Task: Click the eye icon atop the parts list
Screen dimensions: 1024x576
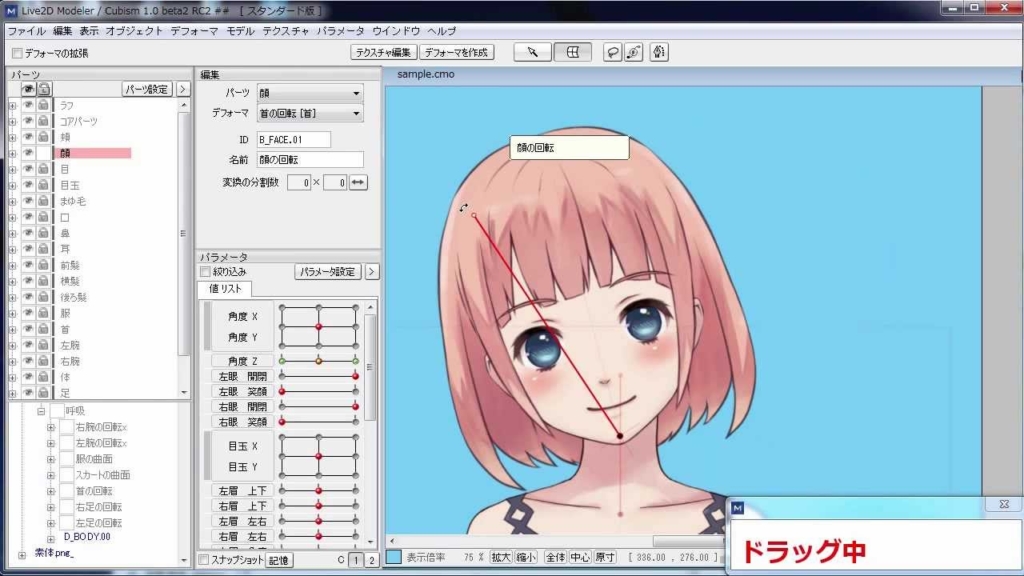Action: click(27, 88)
